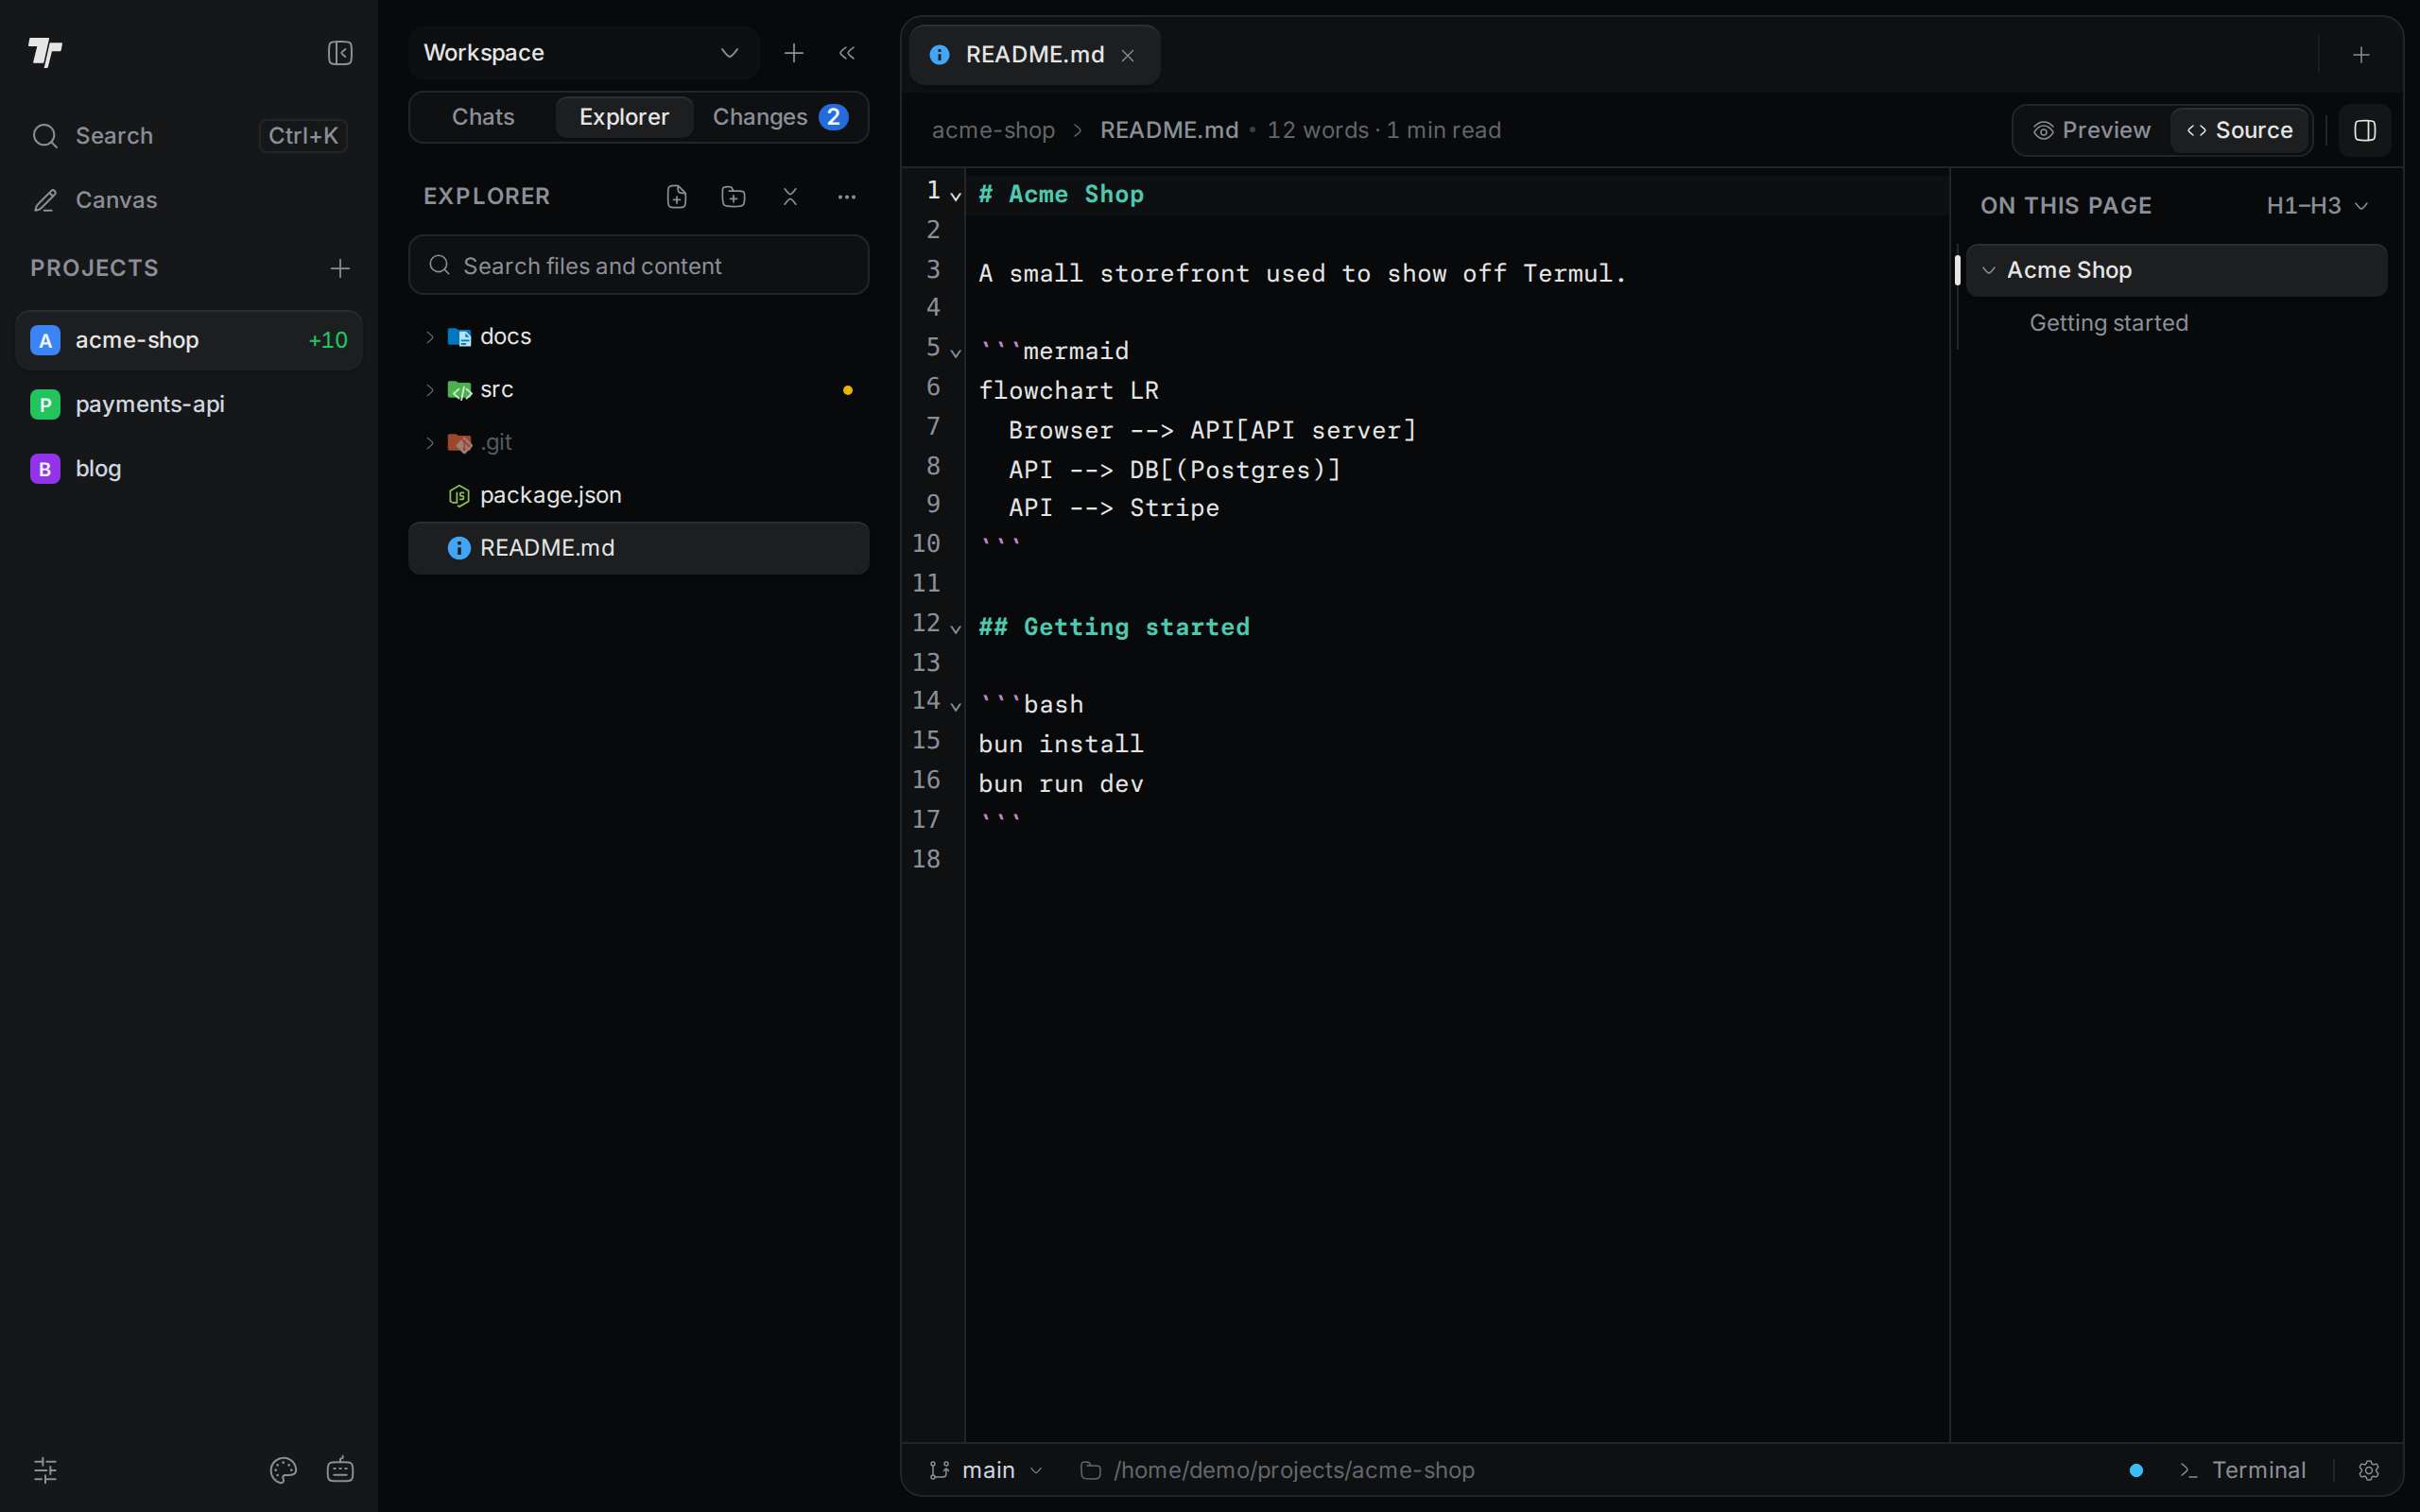Create new file in Explorer
The height and width of the screenshot is (1512, 2420).
pos(677,197)
